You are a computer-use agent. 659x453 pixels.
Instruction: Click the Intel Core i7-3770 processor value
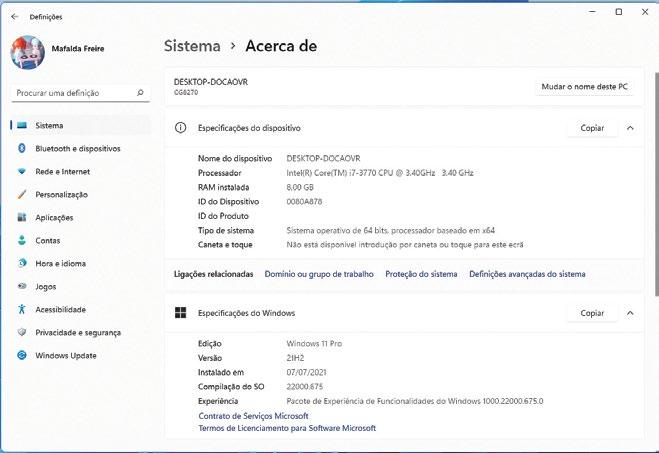[380, 173]
